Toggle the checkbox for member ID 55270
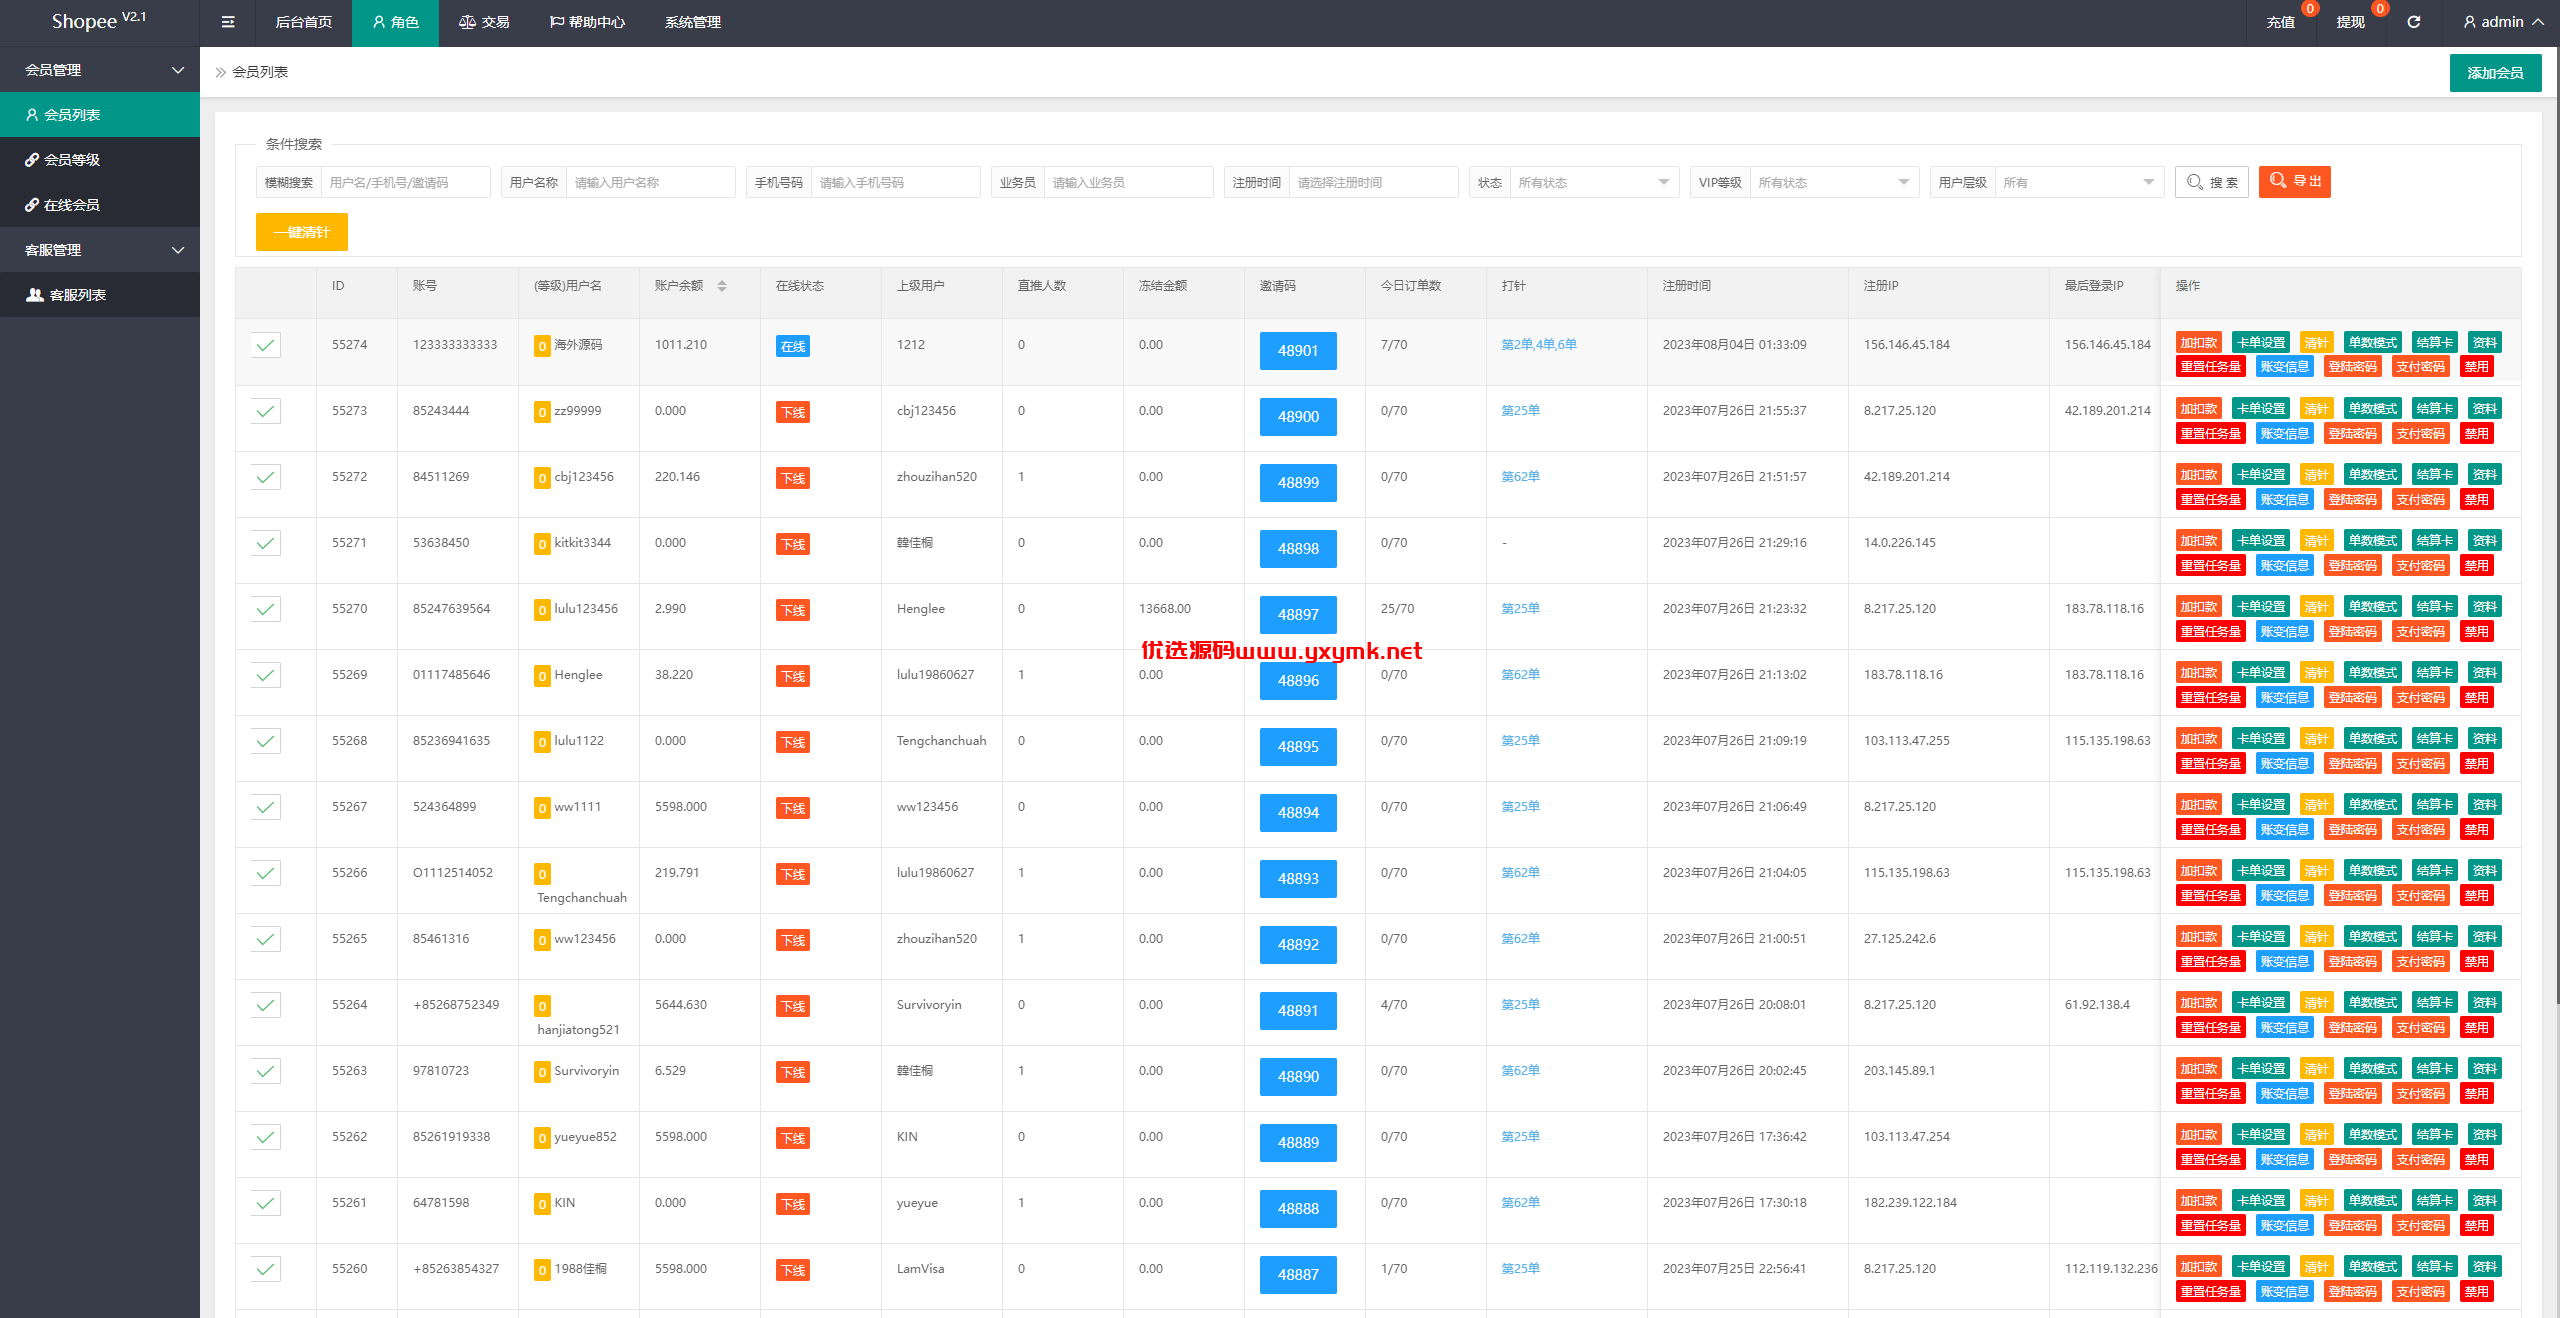This screenshot has height=1318, width=2560. 265,609
